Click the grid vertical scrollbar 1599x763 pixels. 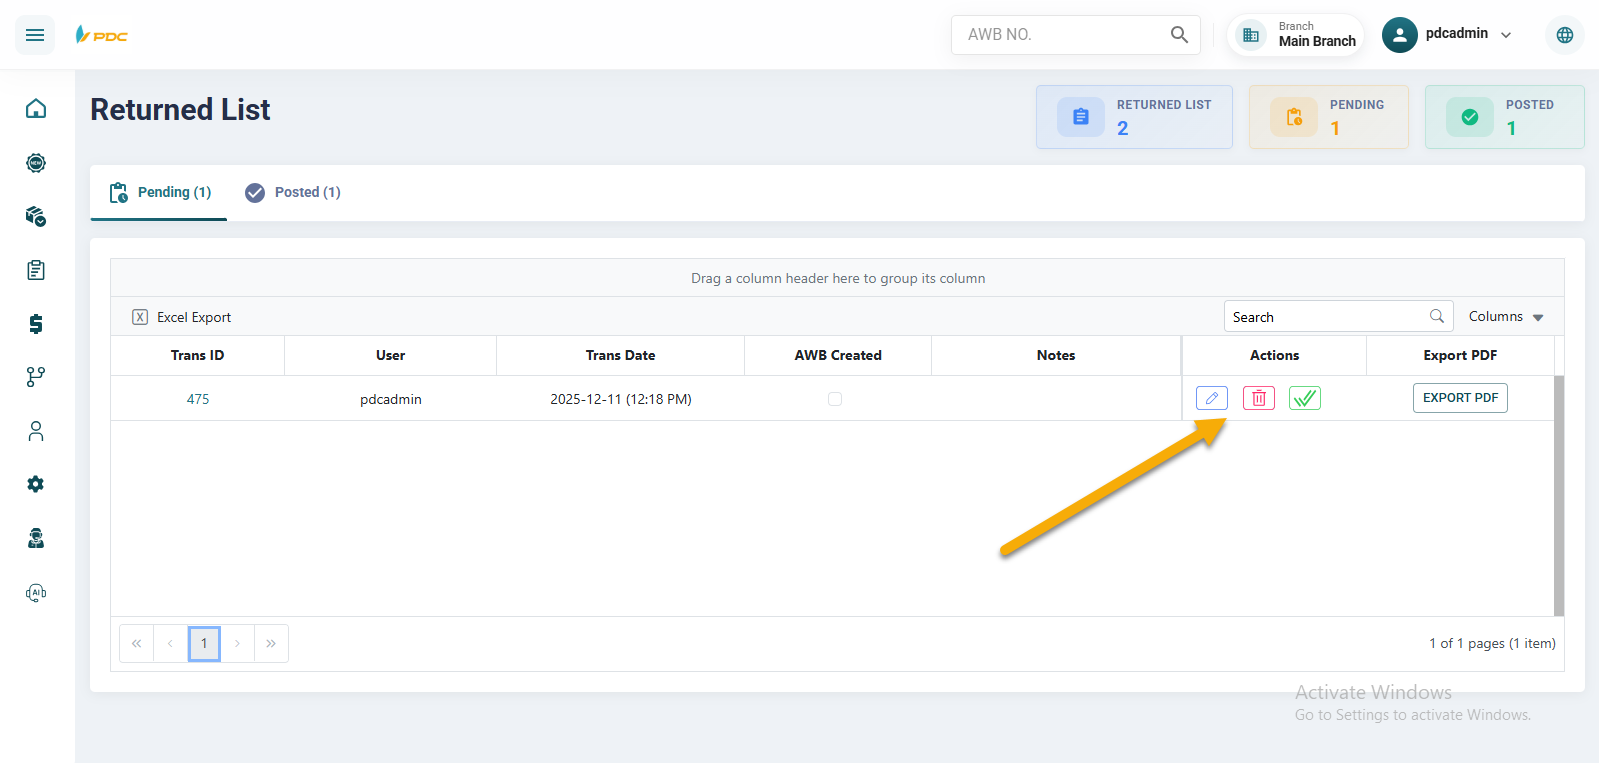point(1558,495)
